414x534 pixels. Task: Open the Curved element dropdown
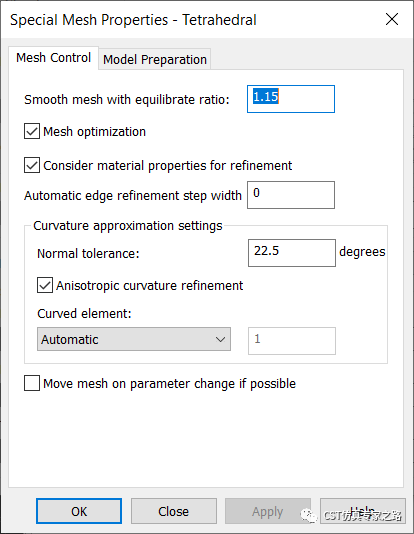[x=134, y=339]
